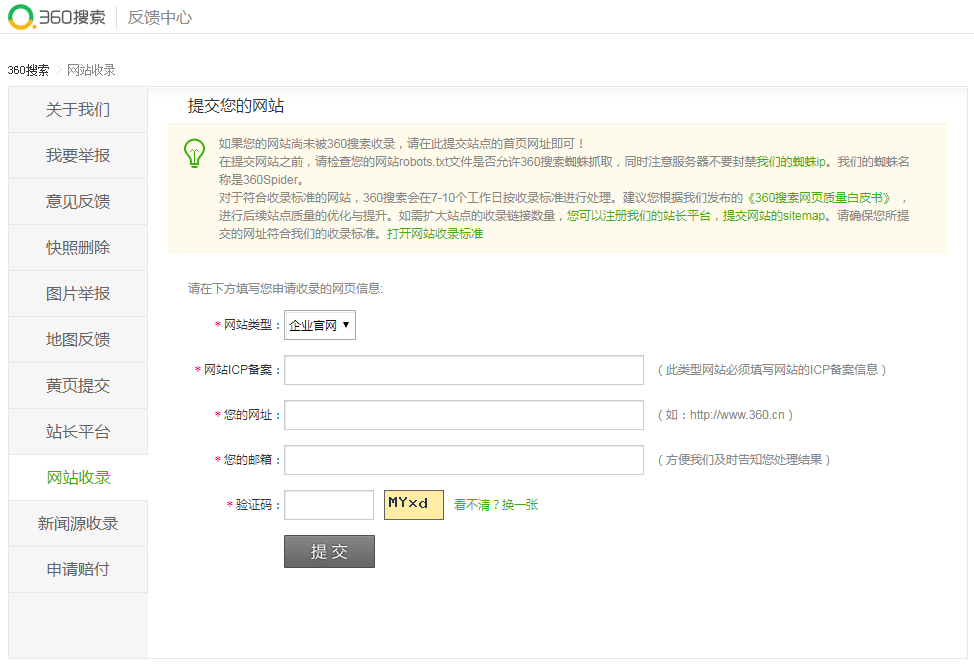Open 地图反馈 sidebar entry
Screen dimensions: 974x666
coord(78,340)
